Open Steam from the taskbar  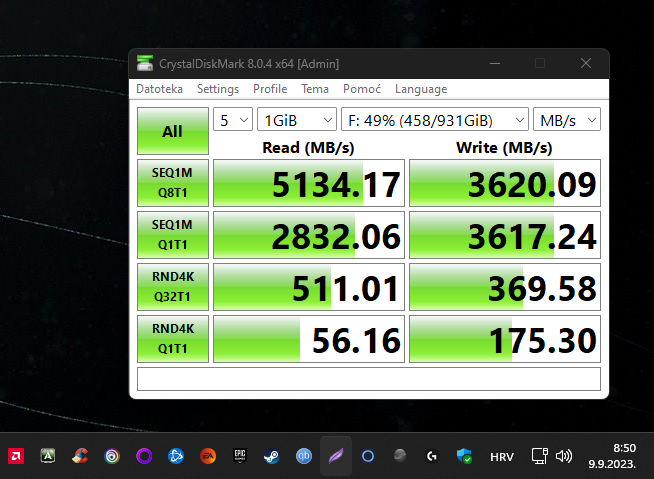pyautogui.click(x=272, y=456)
